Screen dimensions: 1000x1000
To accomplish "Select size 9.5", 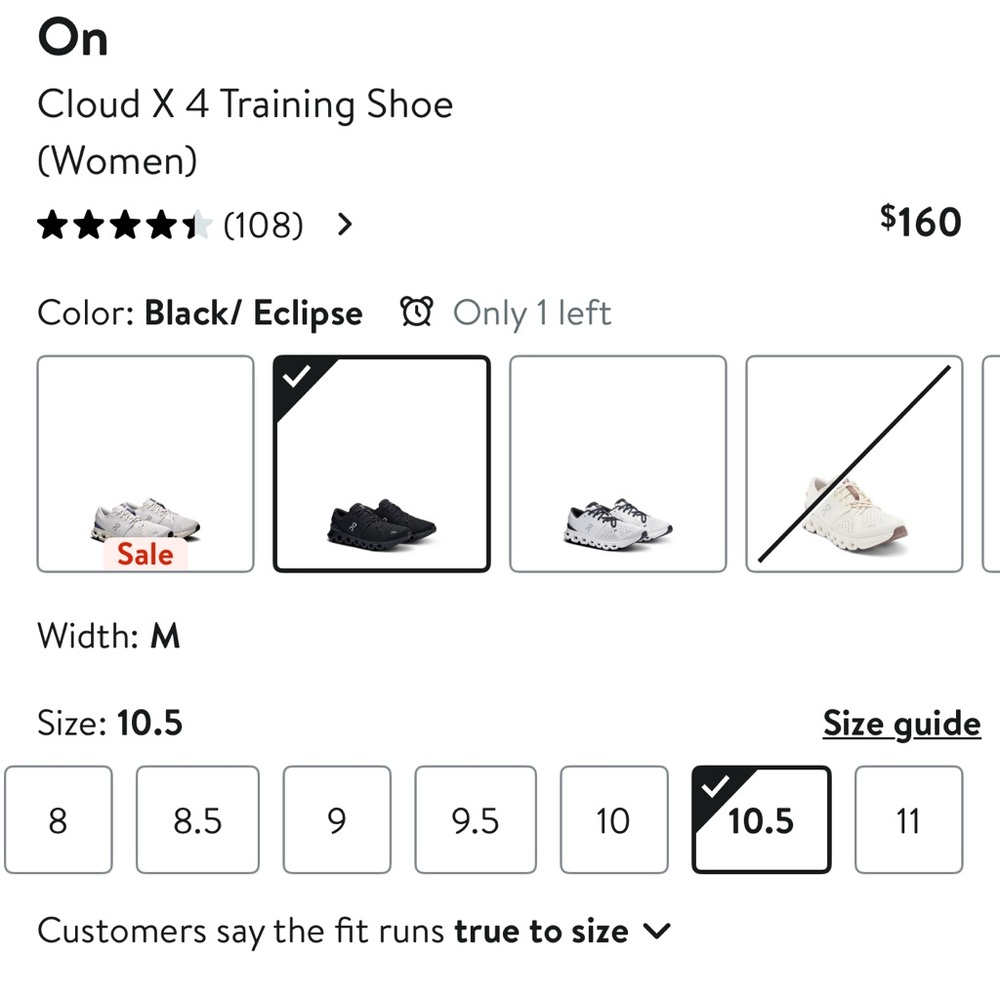I will 475,820.
